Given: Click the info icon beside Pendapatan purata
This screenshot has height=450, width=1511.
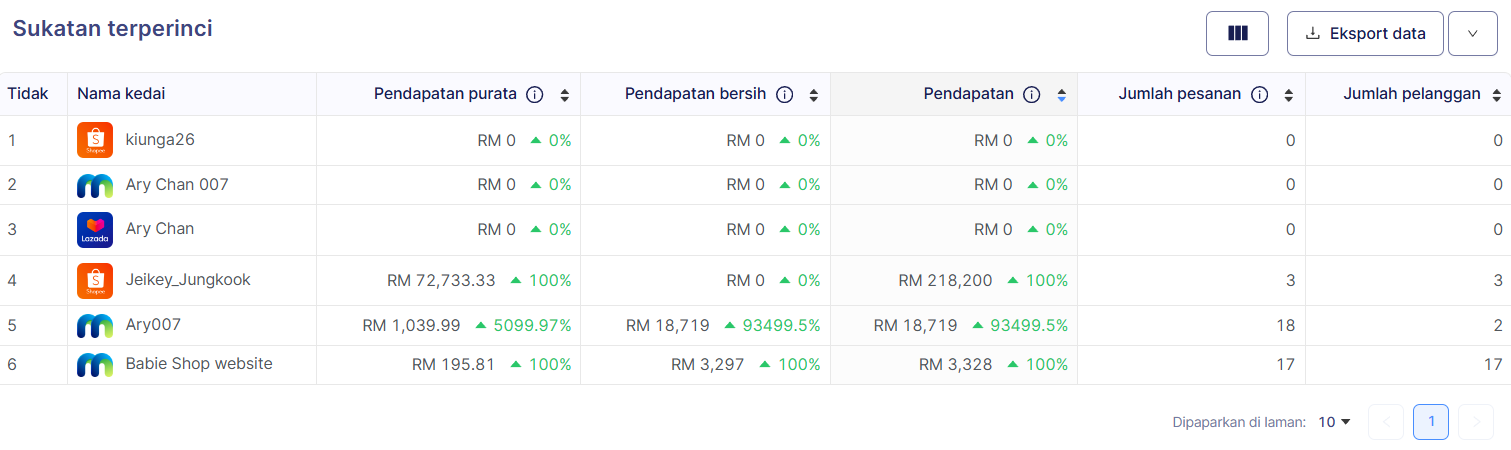Looking at the screenshot, I should (x=535, y=95).
